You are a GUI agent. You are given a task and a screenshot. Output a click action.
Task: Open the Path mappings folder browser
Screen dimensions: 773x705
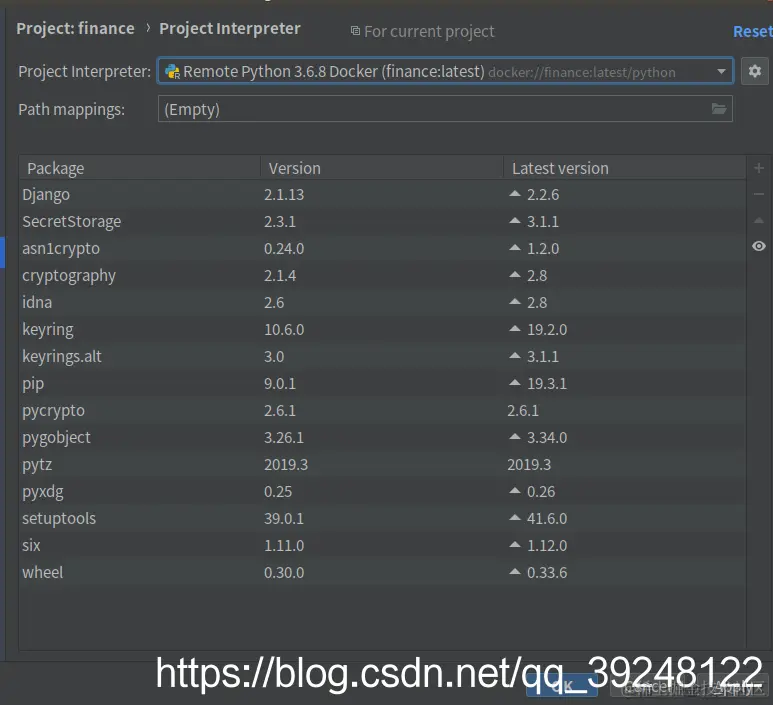point(719,108)
